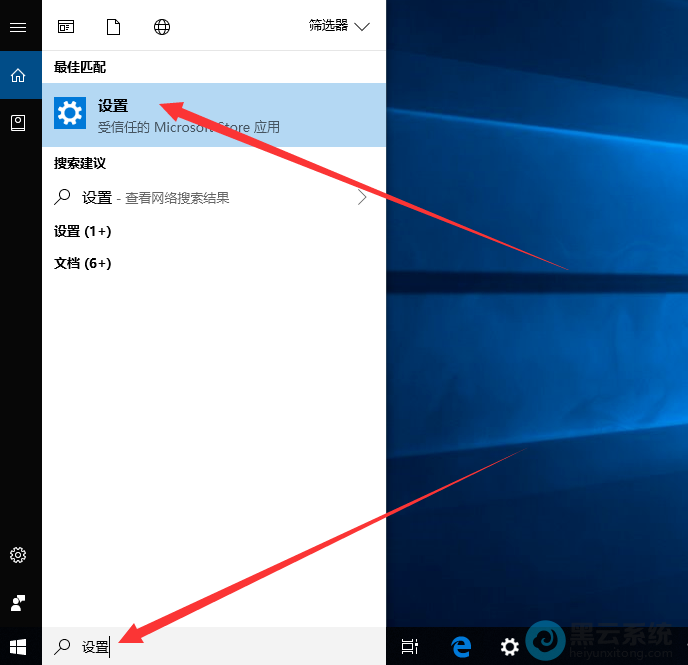
Task: Click the feedback icon in the left sidebar
Action: click(x=18, y=602)
